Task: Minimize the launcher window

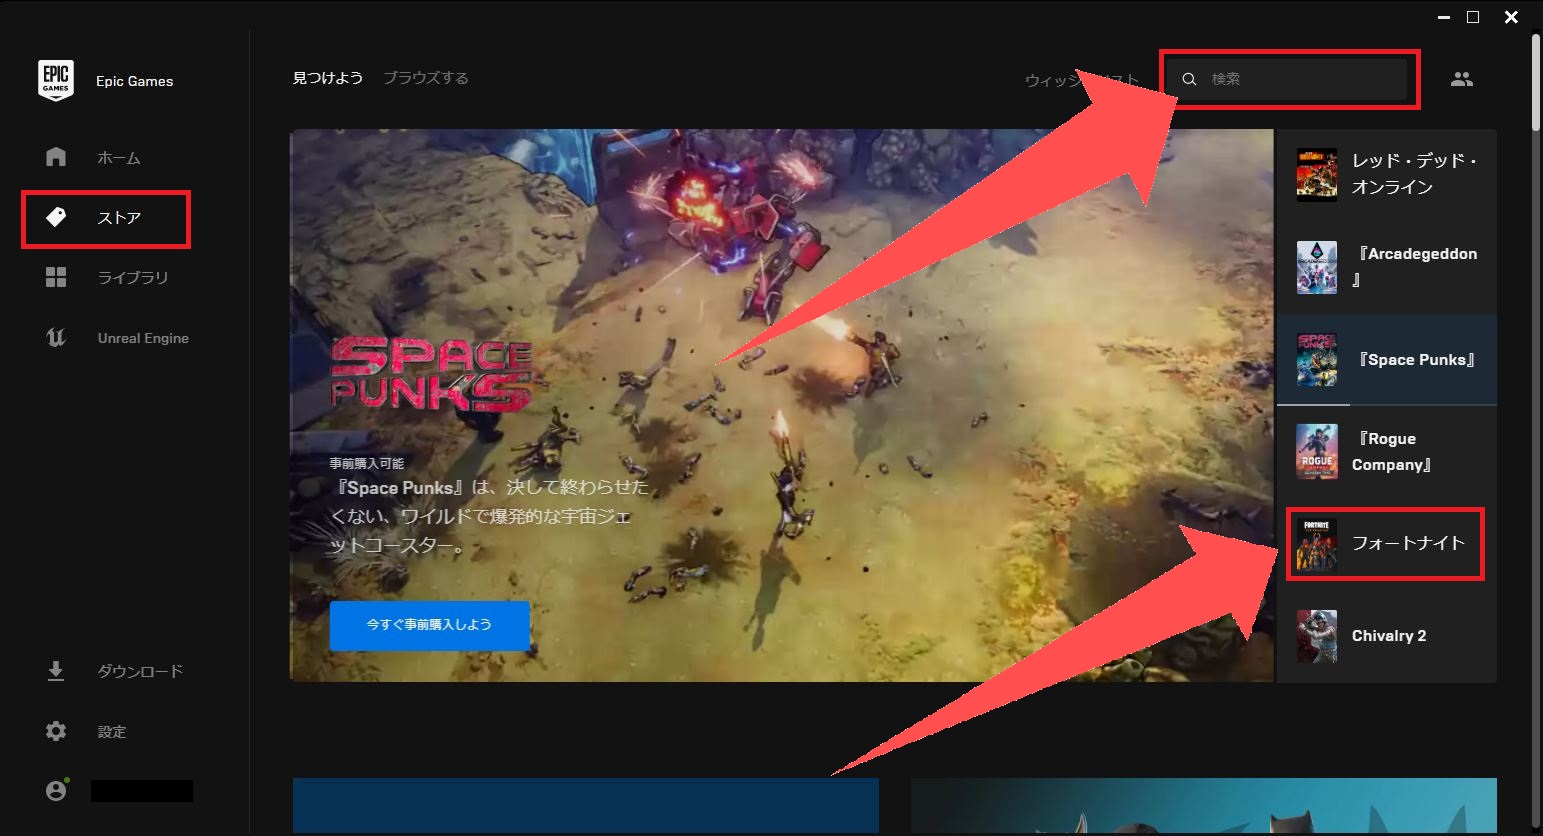Action: coord(1443,17)
